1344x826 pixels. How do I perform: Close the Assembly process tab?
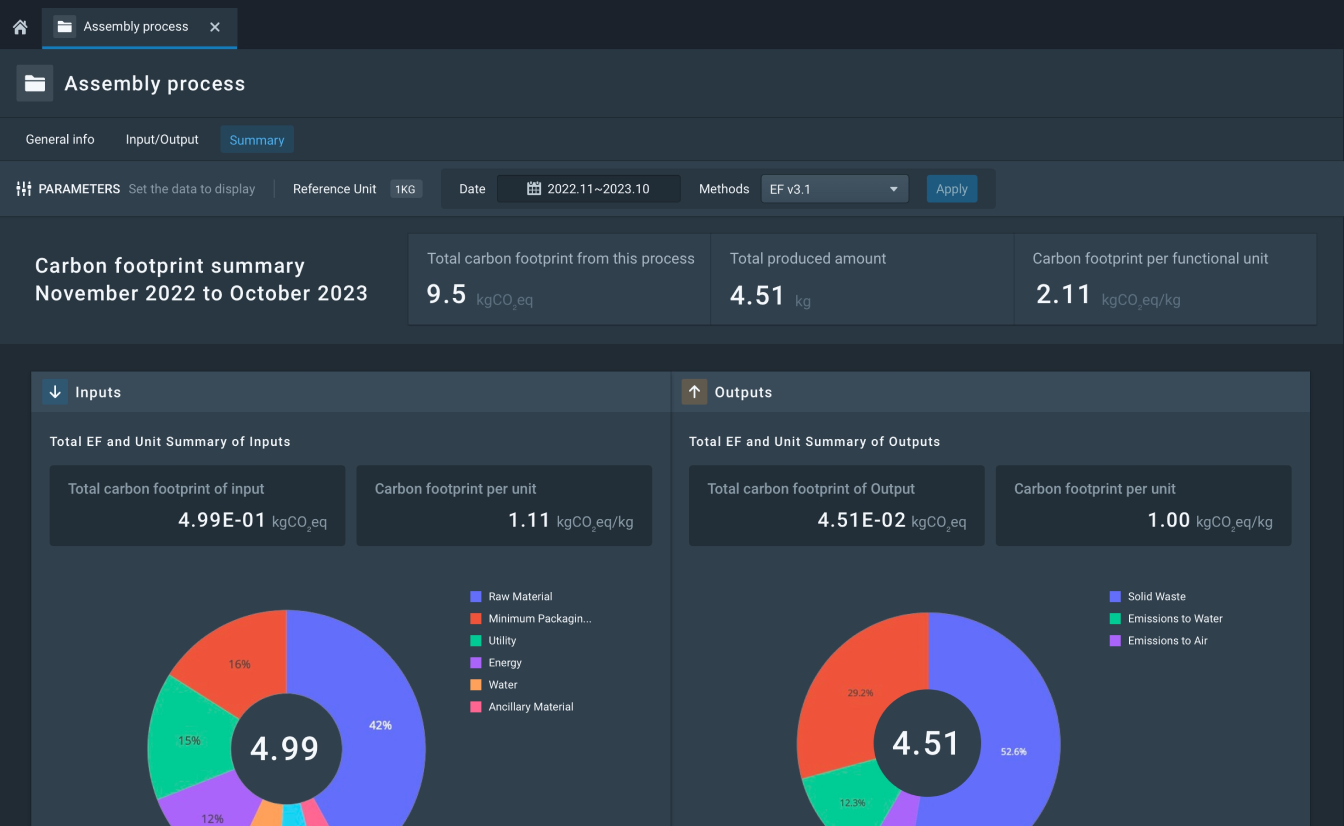(215, 27)
